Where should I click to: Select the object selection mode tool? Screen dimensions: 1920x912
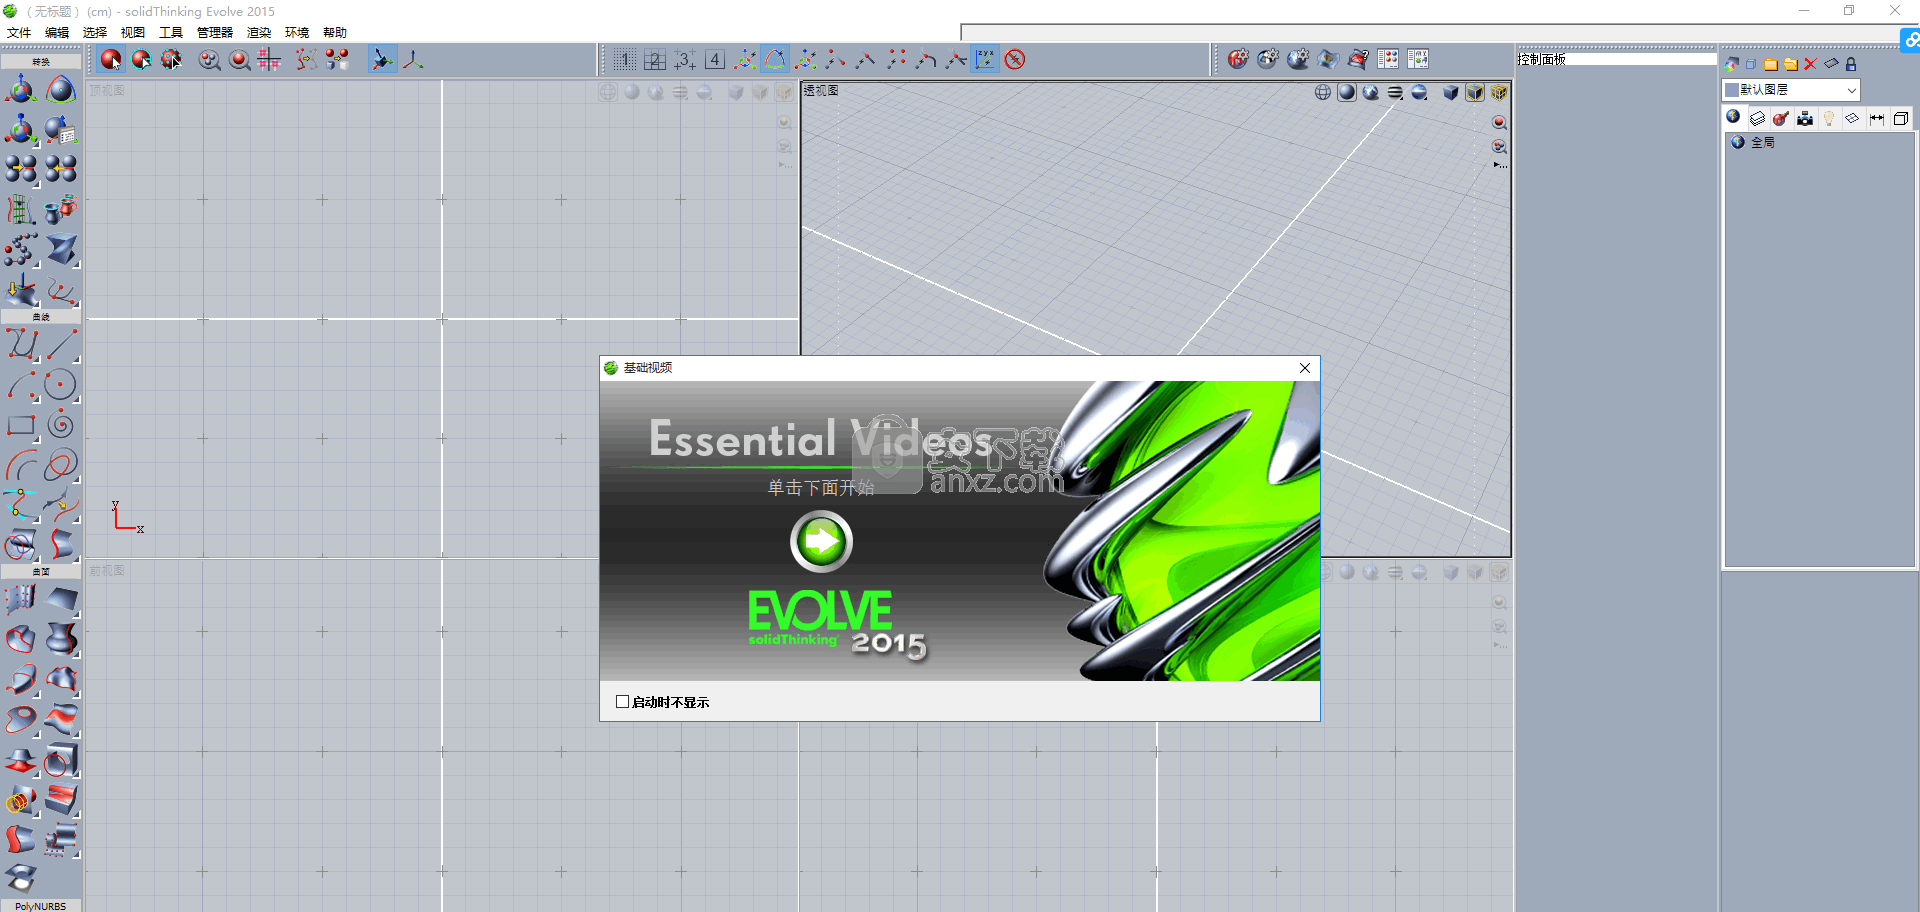(x=111, y=60)
